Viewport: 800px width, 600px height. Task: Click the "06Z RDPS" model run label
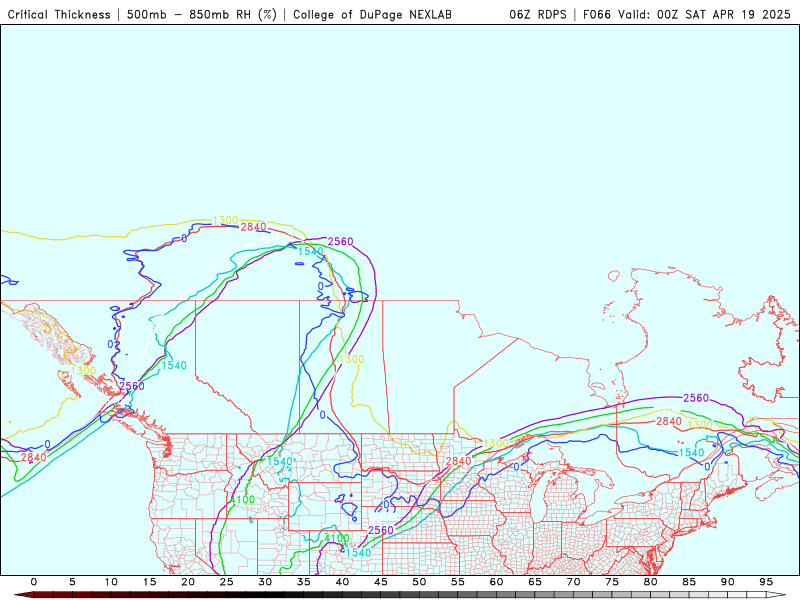click(538, 15)
